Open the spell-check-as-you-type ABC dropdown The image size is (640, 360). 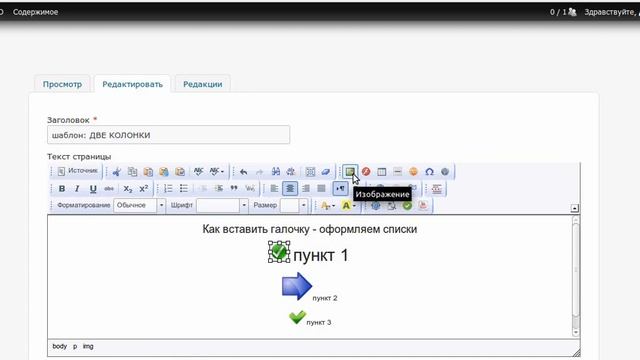click(216, 171)
